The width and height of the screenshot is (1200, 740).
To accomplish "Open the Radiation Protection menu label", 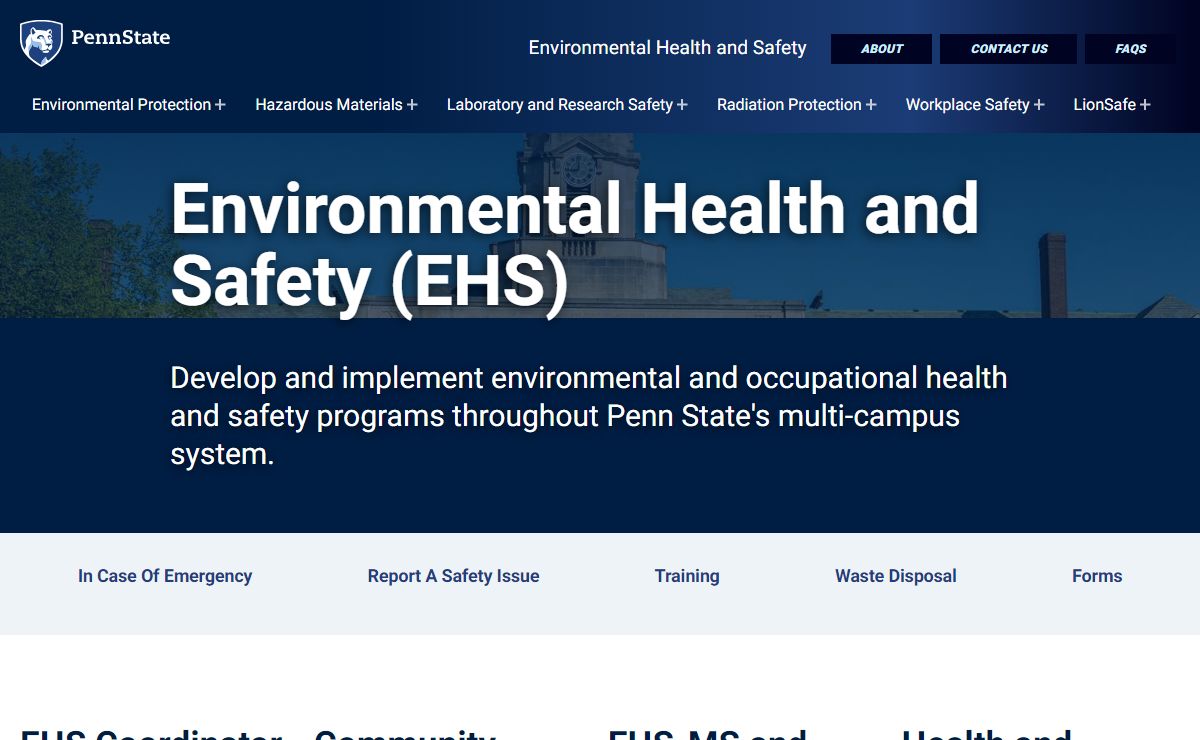I will pos(789,105).
